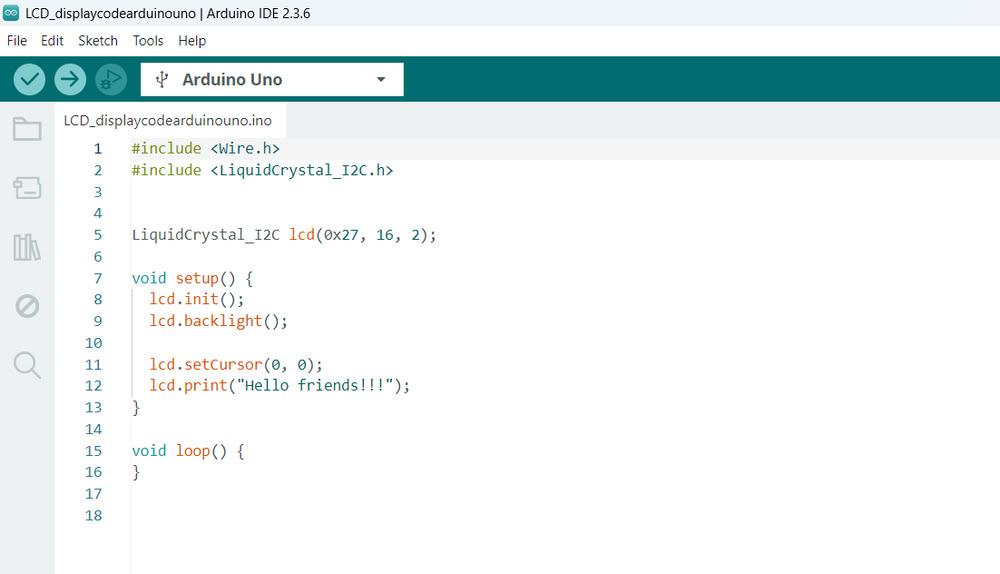1000x574 pixels.
Task: Click line number 12 in the gutter
Action: [x=93, y=385]
